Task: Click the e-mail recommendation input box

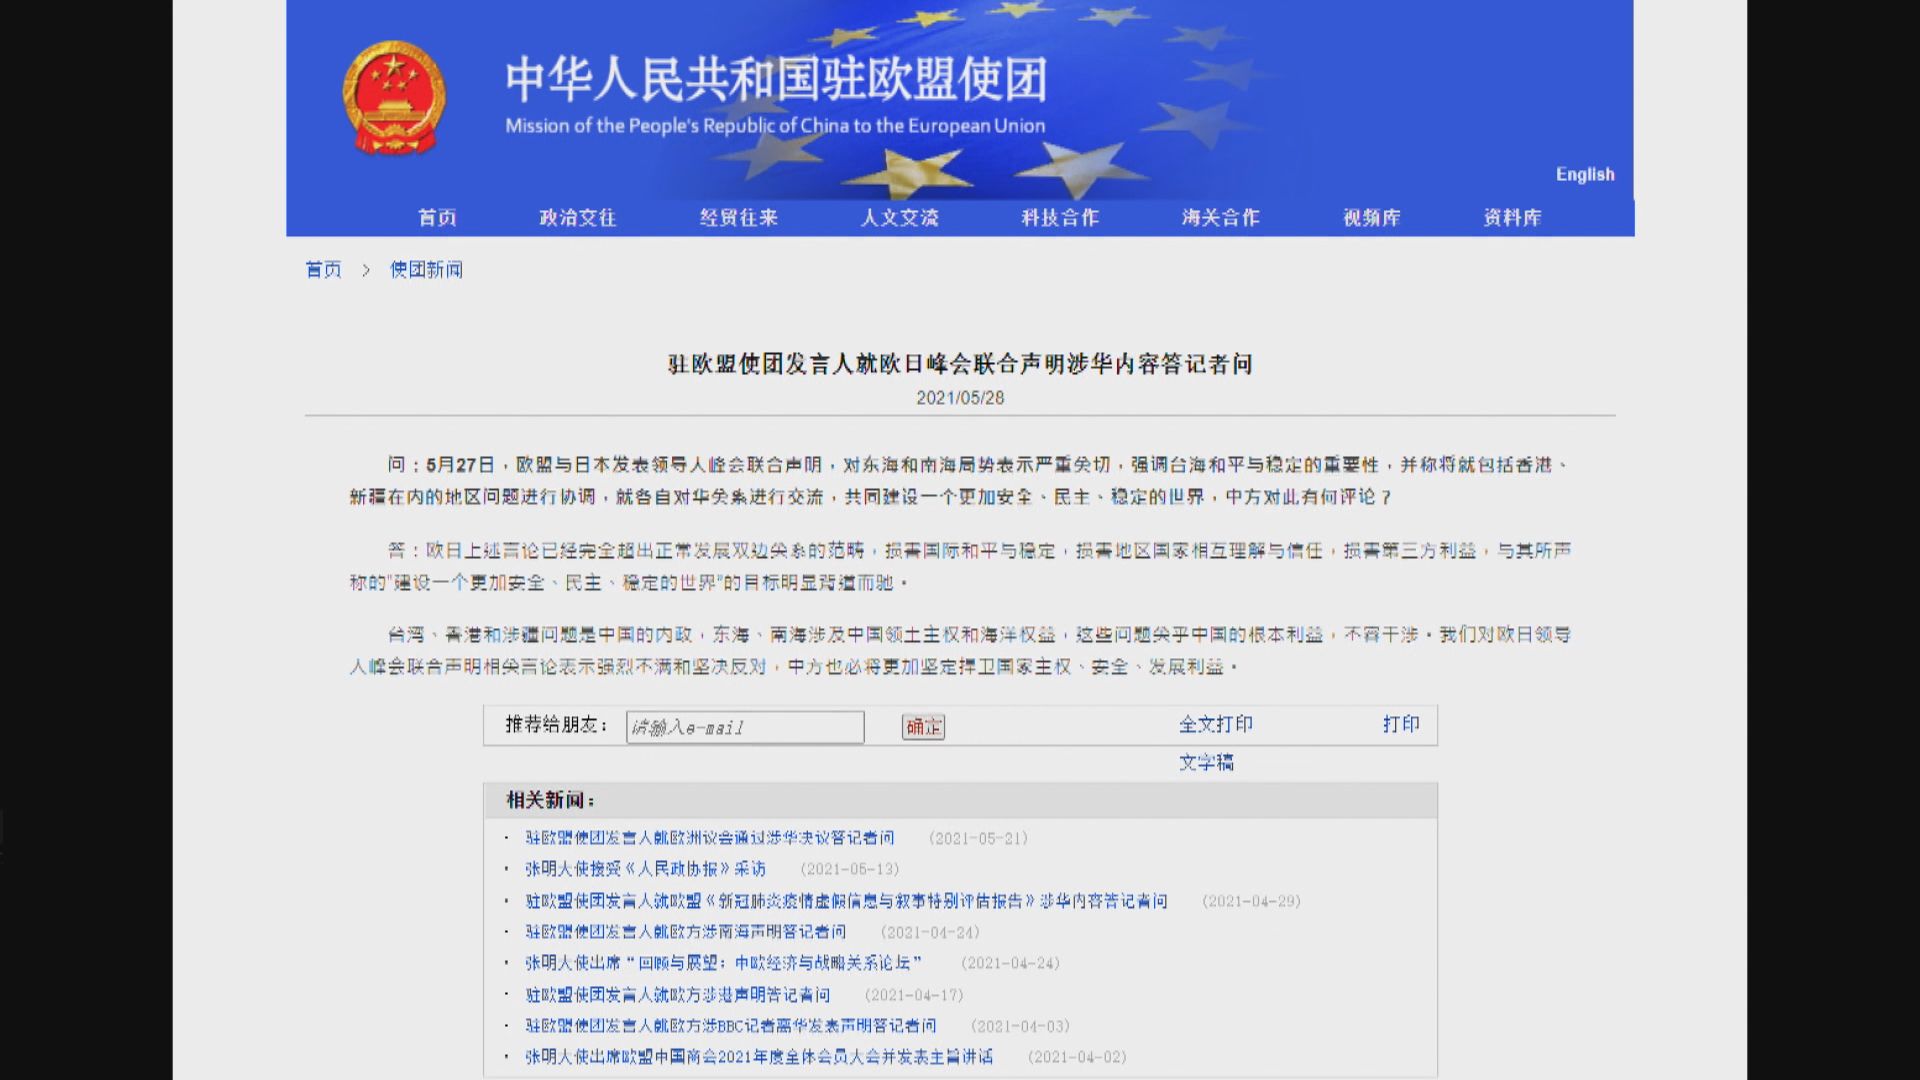Action: (744, 727)
